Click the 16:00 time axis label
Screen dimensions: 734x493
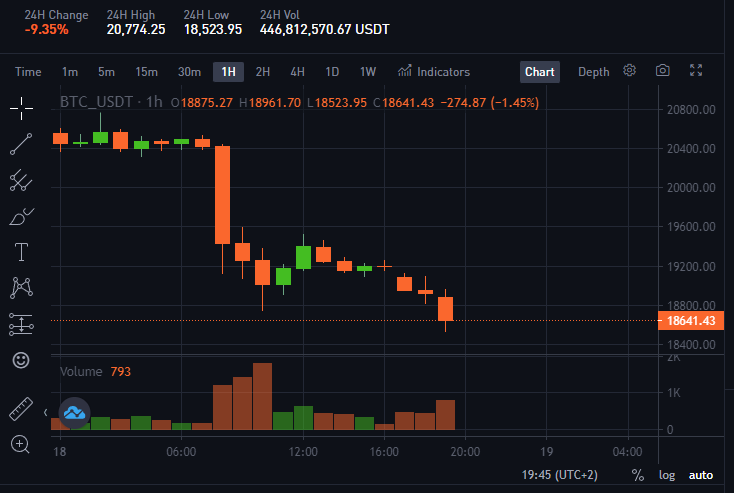point(384,452)
